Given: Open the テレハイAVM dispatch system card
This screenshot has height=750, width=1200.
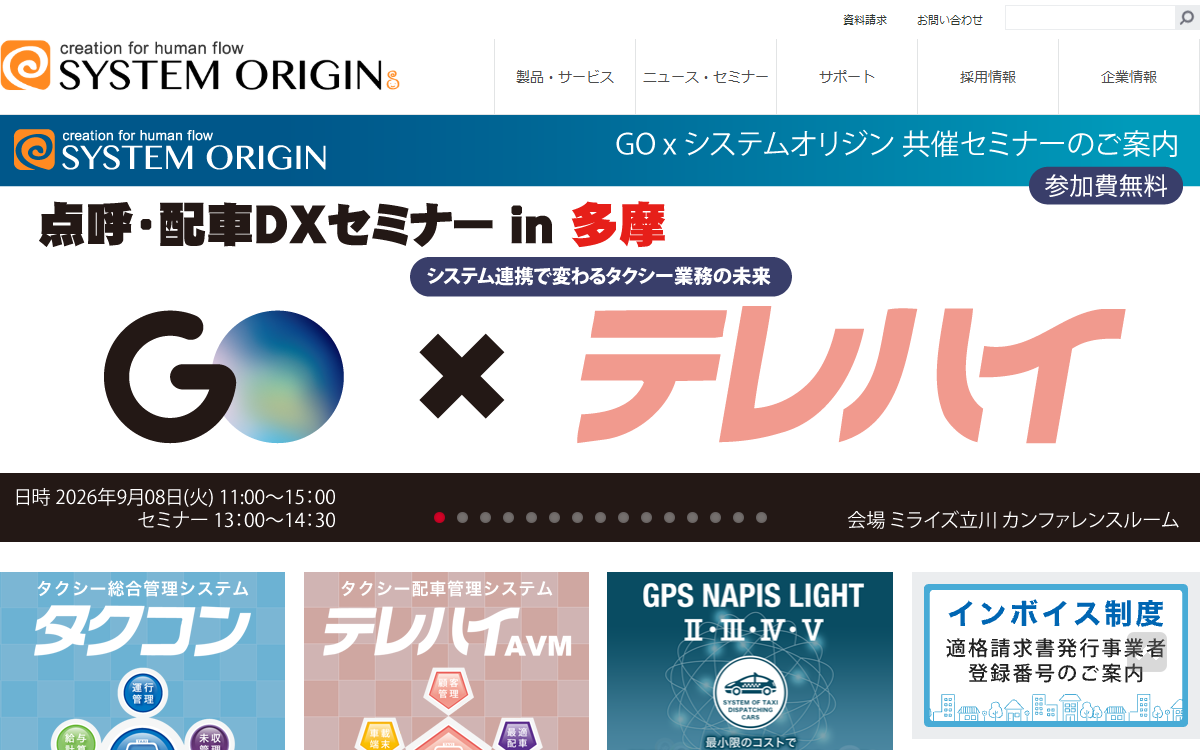Looking at the screenshot, I should click(446, 661).
